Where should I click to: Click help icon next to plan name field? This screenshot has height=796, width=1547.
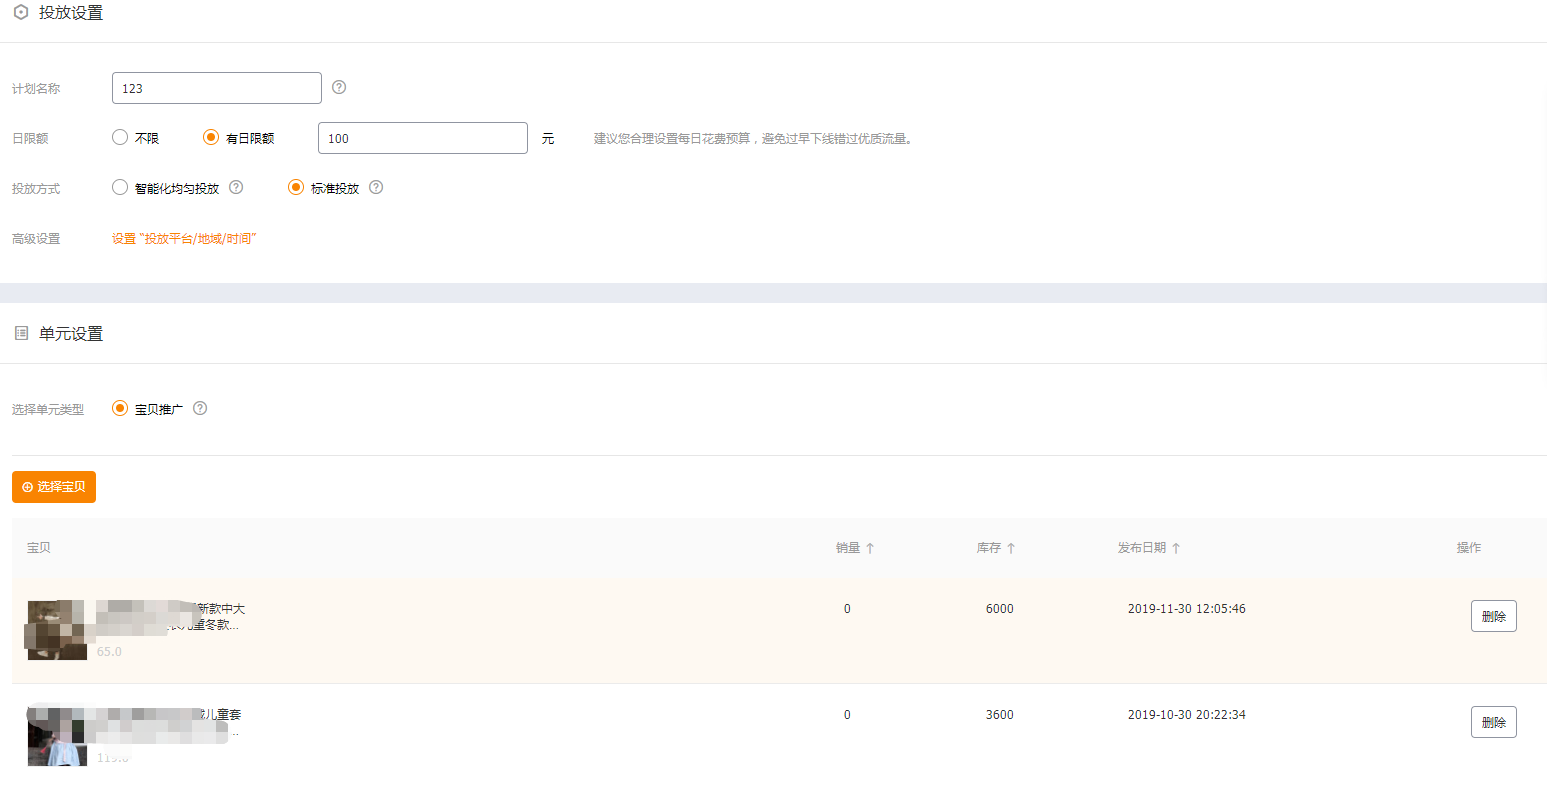tap(339, 87)
